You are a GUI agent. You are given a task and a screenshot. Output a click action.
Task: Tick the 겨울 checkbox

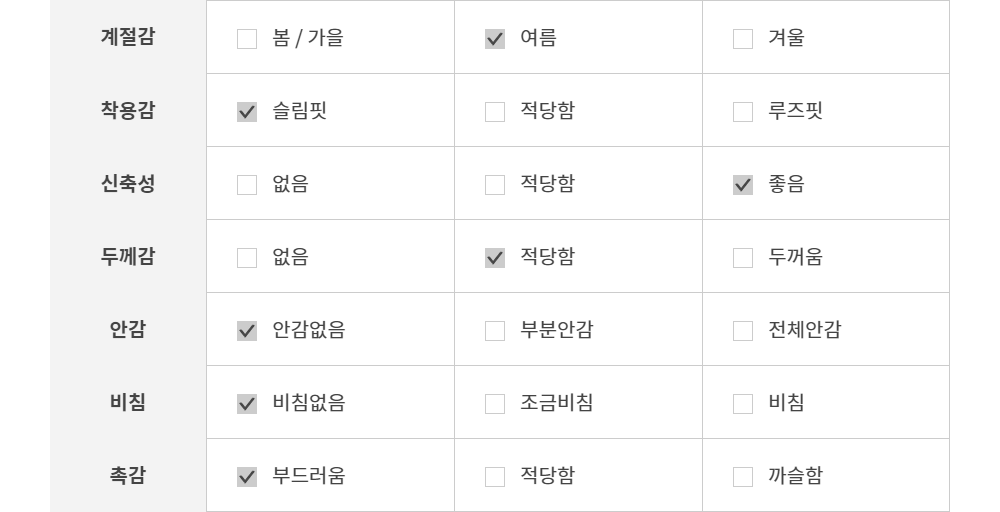point(743,39)
